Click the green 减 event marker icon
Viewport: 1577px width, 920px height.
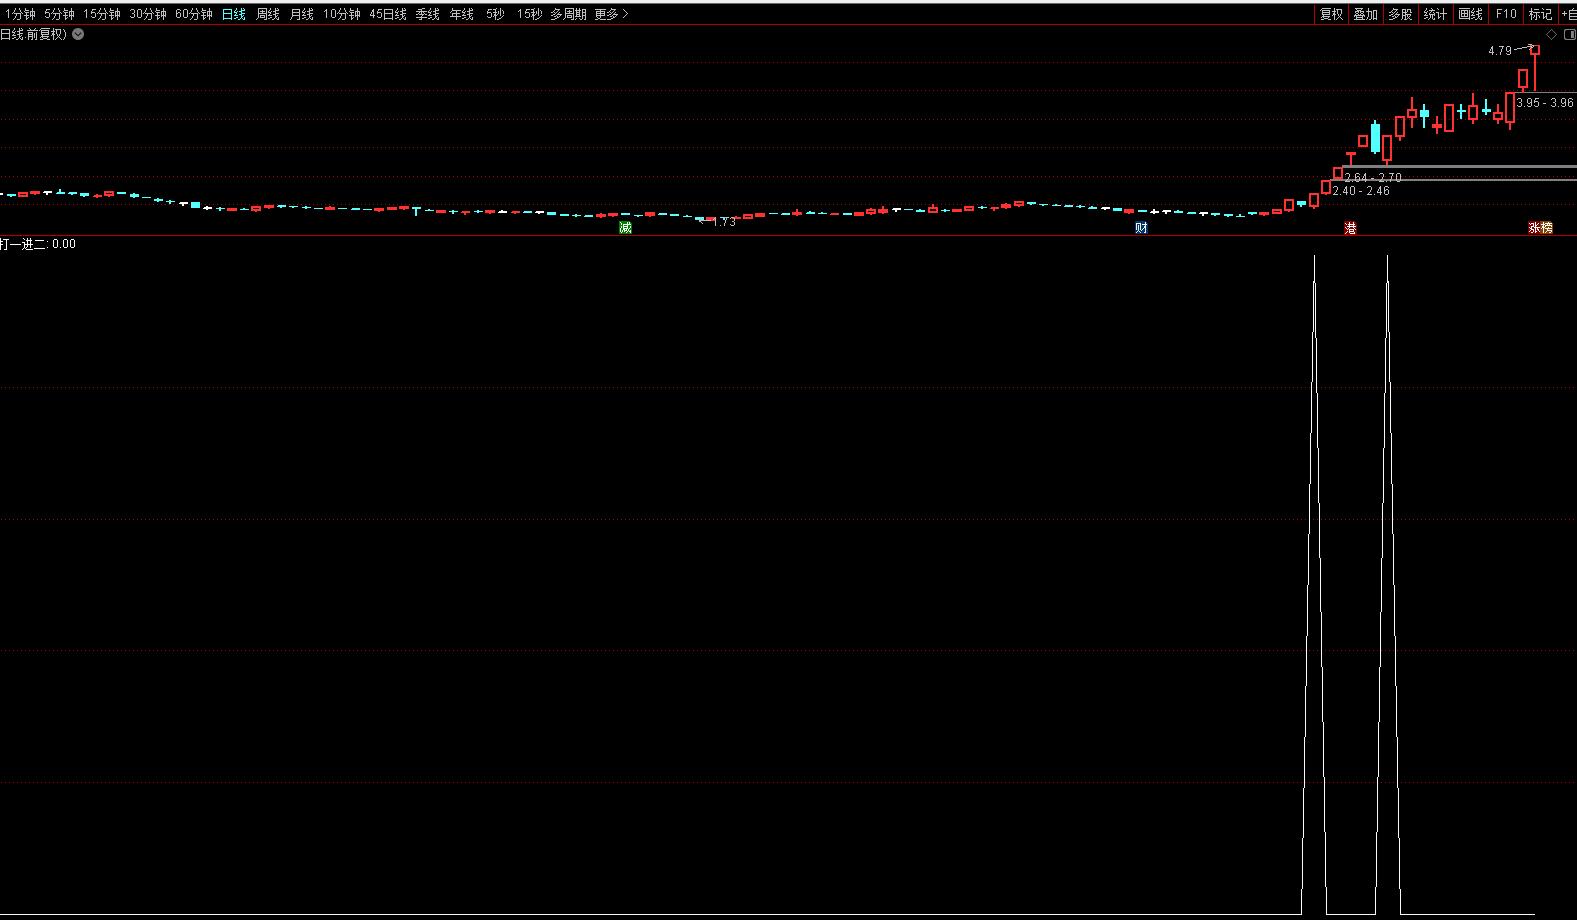coord(625,228)
